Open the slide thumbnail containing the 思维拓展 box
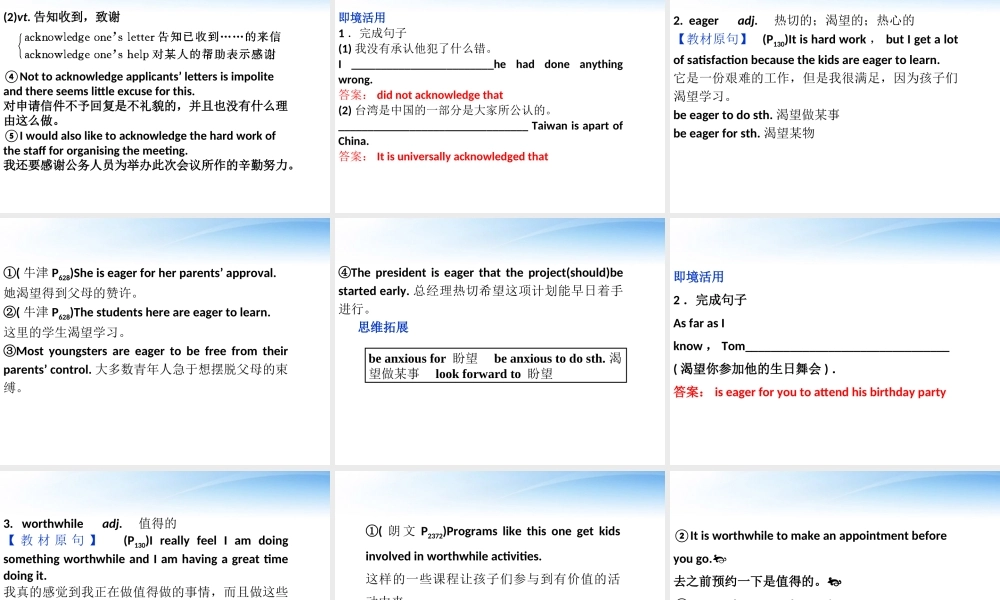This screenshot has width=1000, height=600. 499,341
